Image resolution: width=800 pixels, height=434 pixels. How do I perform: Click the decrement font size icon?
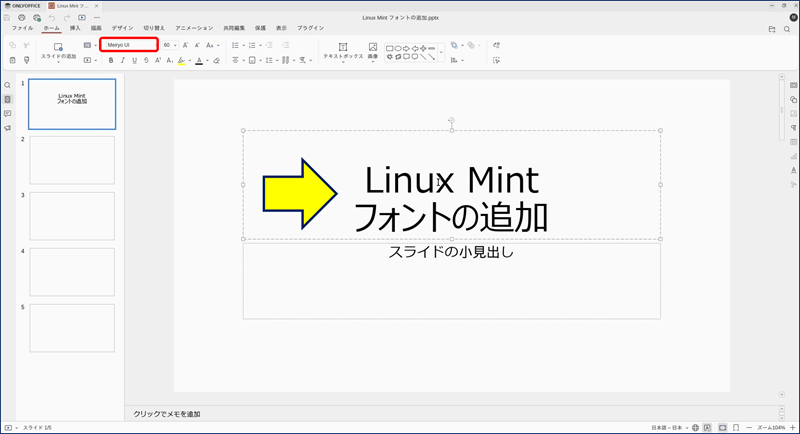[197, 45]
